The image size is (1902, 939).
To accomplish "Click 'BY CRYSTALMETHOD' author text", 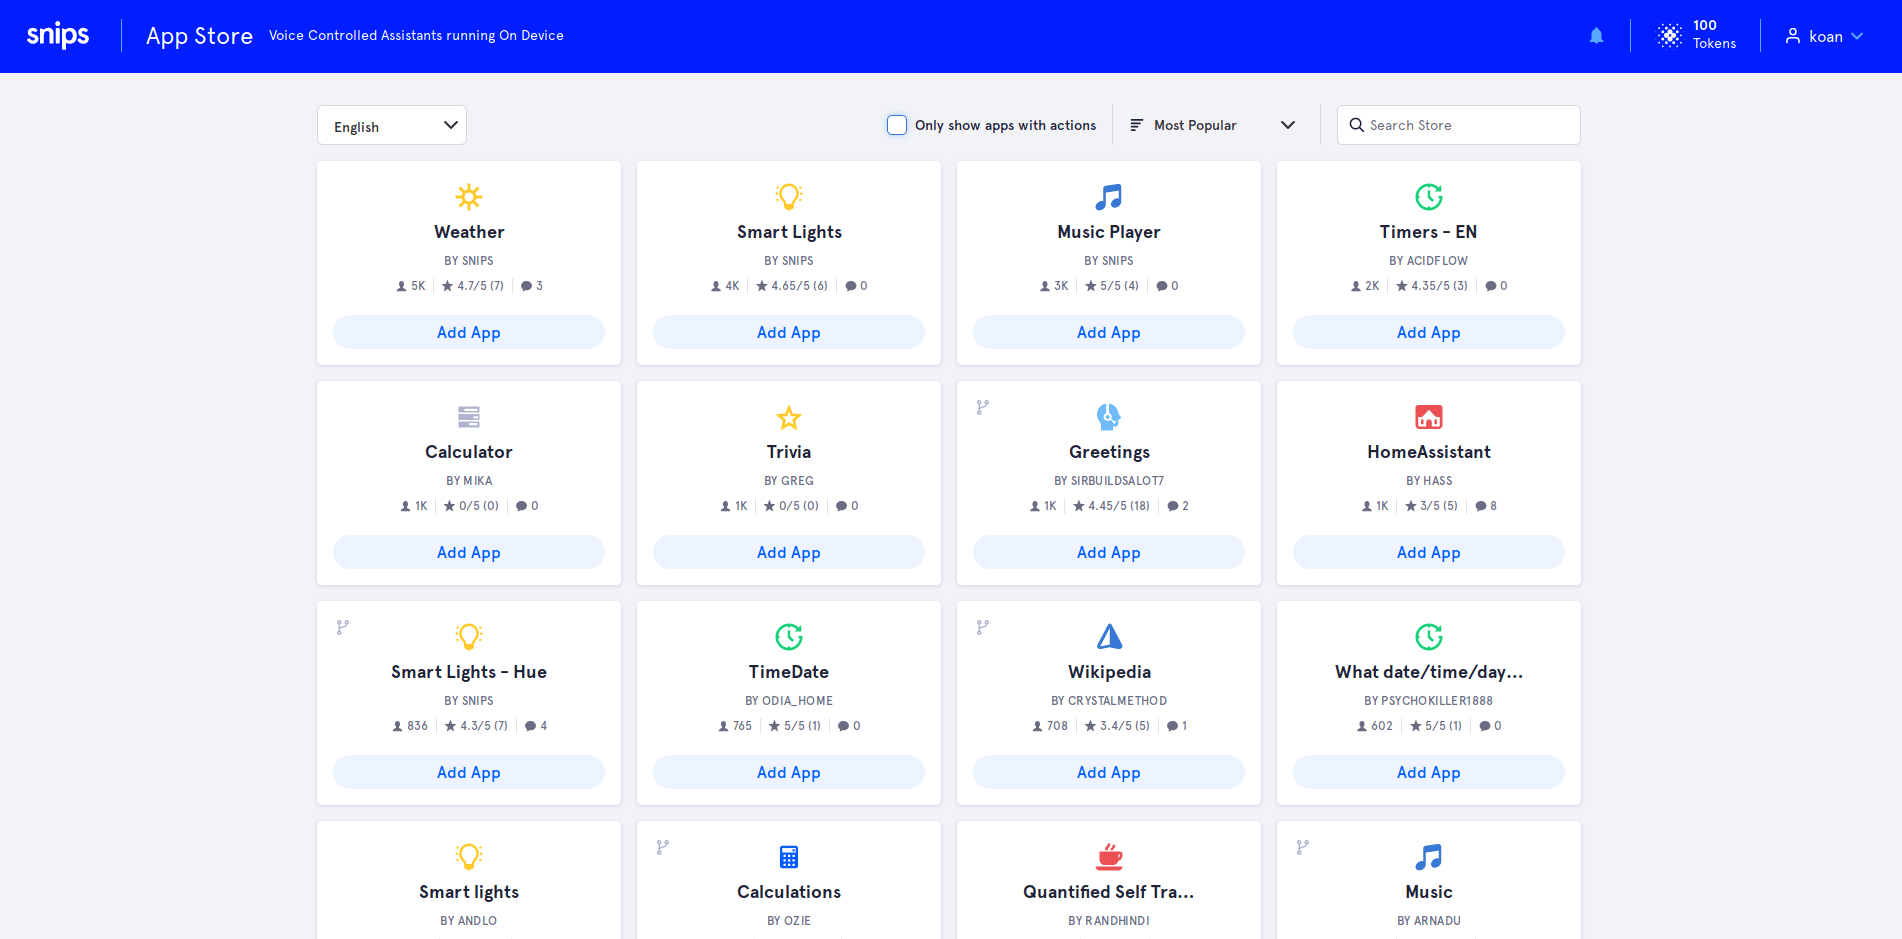I will [1109, 701].
